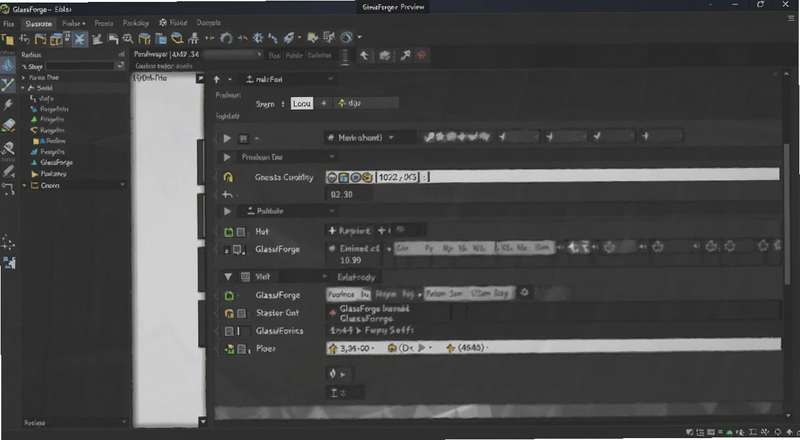The image size is (800, 440).
Task: Click the Gnests Cuality white value bar
Action: tap(553, 177)
